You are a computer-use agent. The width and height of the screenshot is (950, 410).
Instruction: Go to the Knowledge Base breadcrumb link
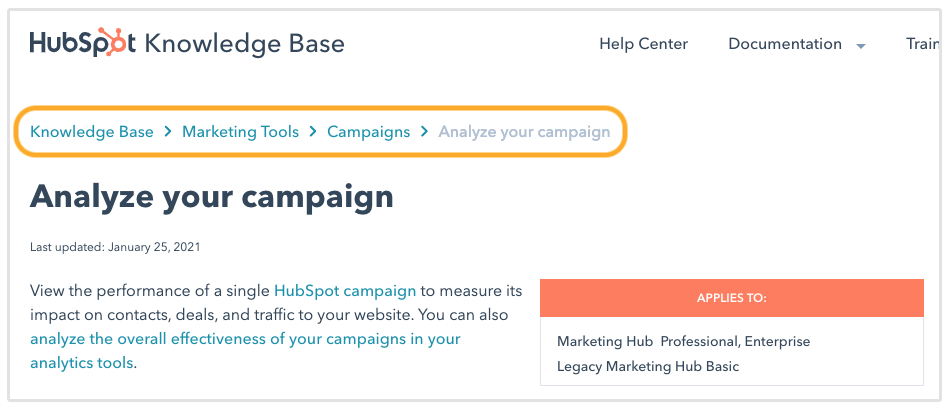point(92,132)
